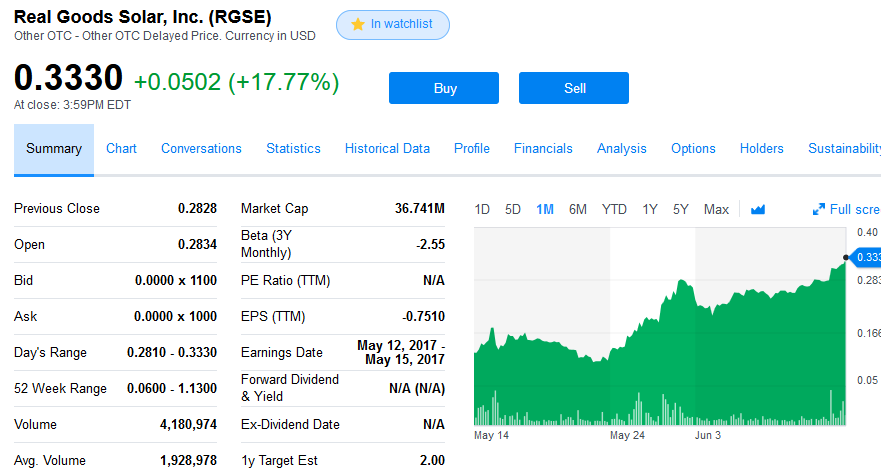The image size is (881, 472).
Task: View the Profile tab
Action: (x=471, y=149)
